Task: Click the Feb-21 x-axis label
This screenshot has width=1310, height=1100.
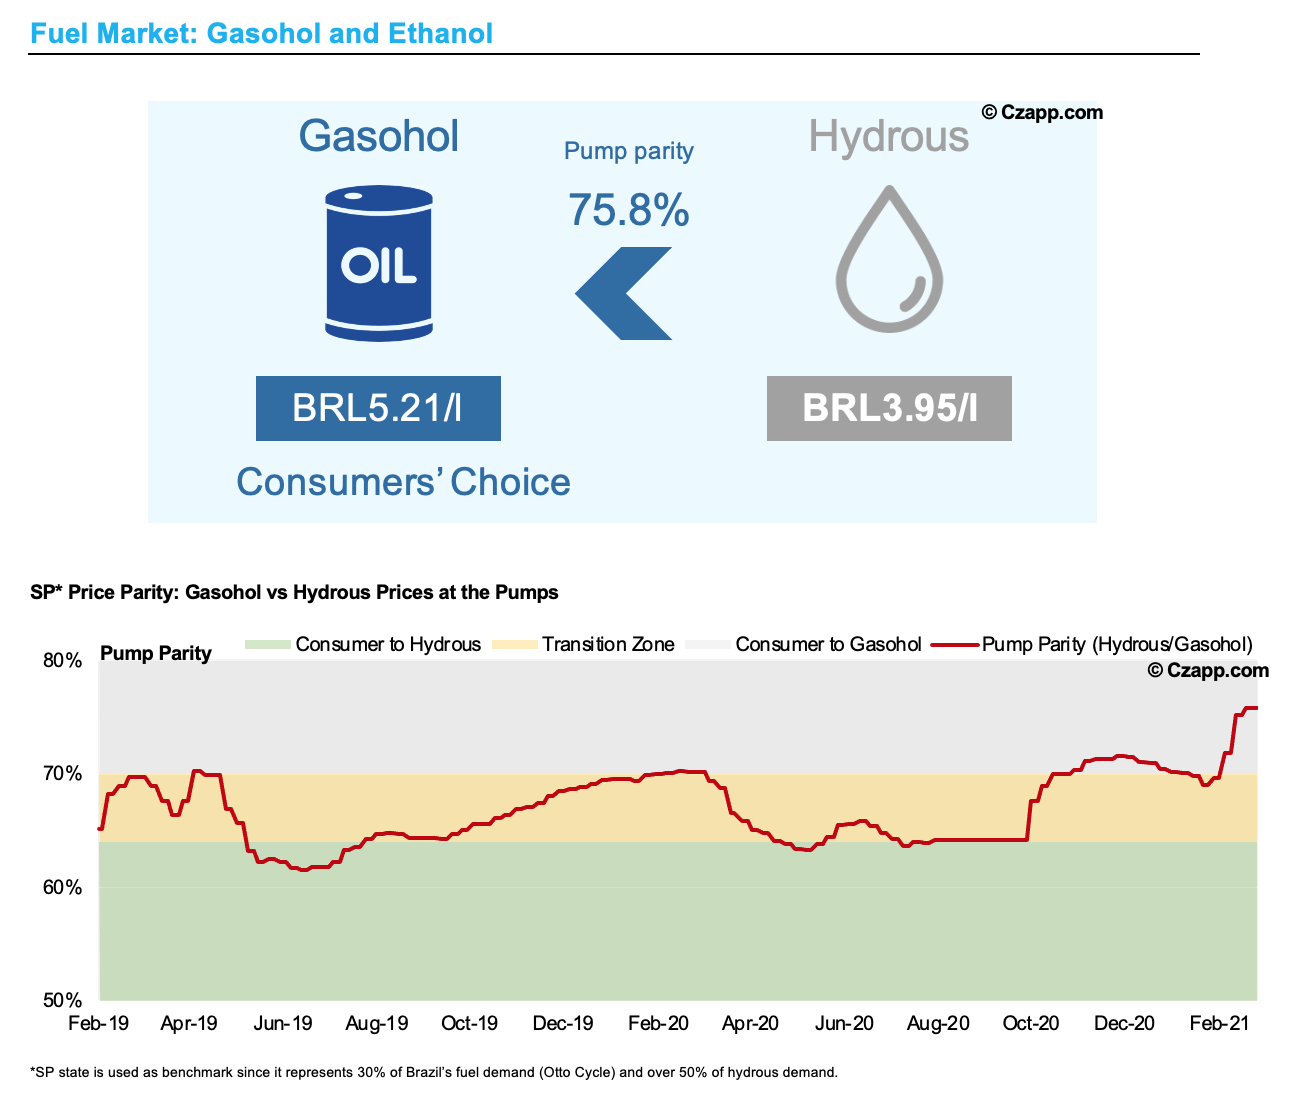Action: (x=1219, y=1024)
